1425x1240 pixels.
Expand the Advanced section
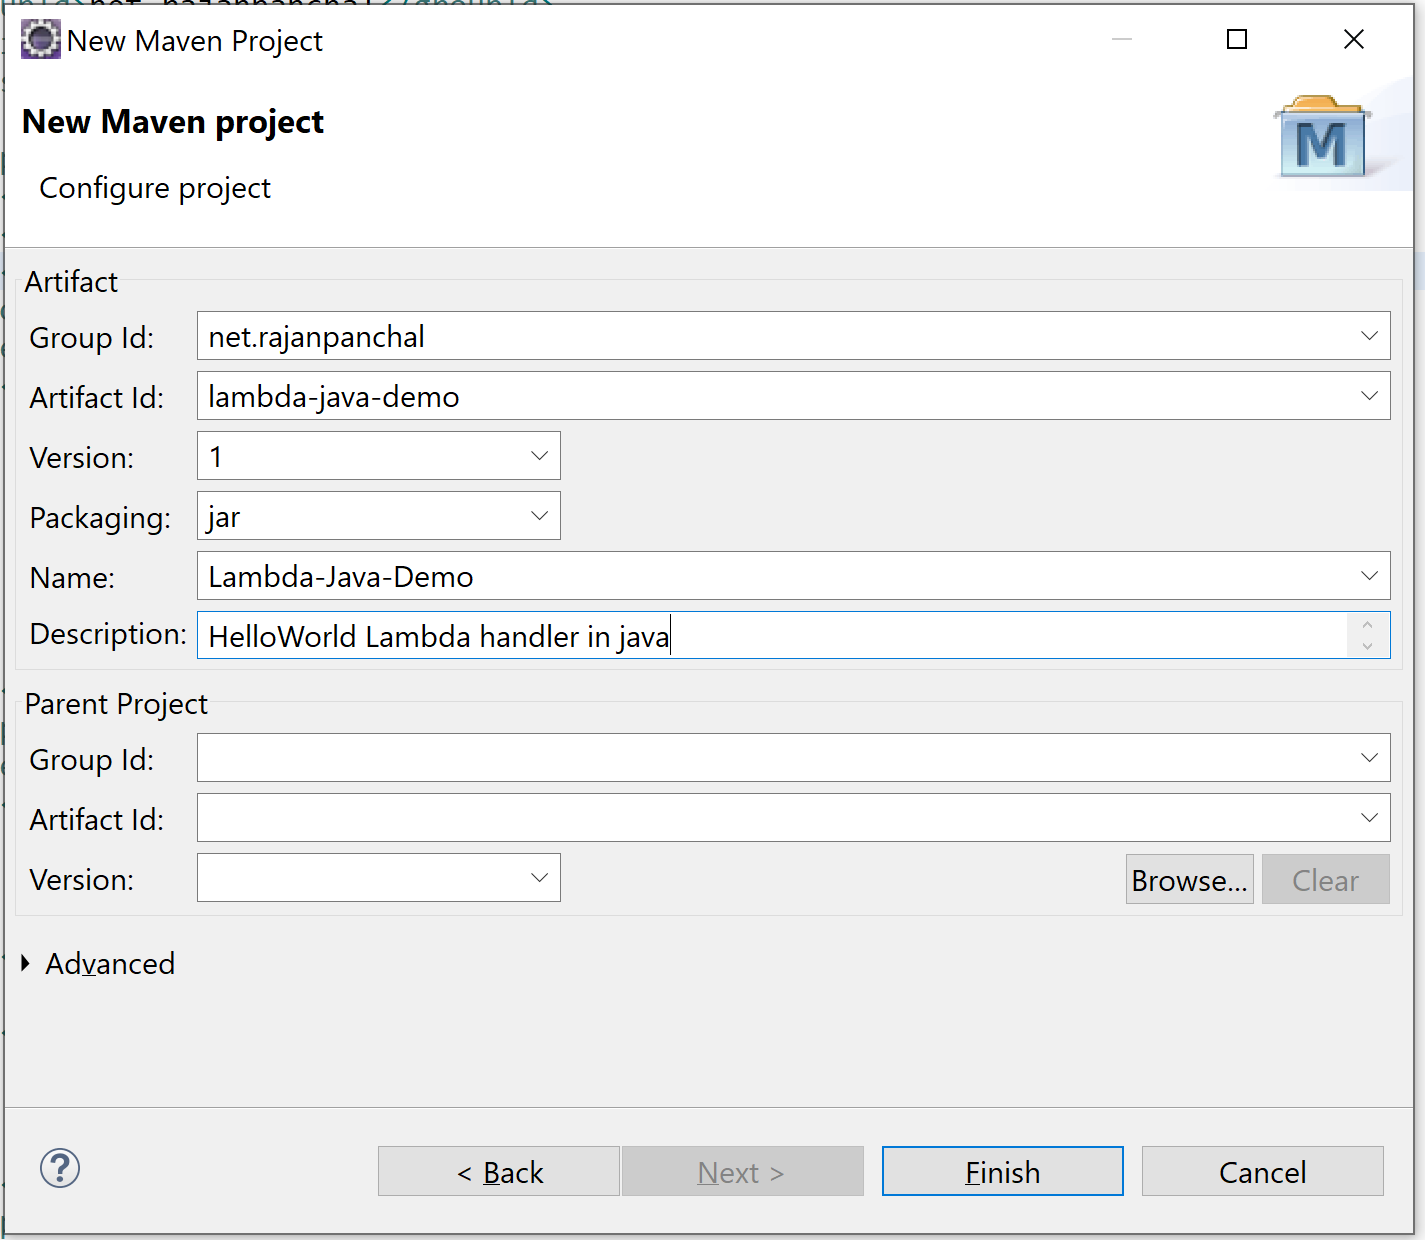point(27,964)
